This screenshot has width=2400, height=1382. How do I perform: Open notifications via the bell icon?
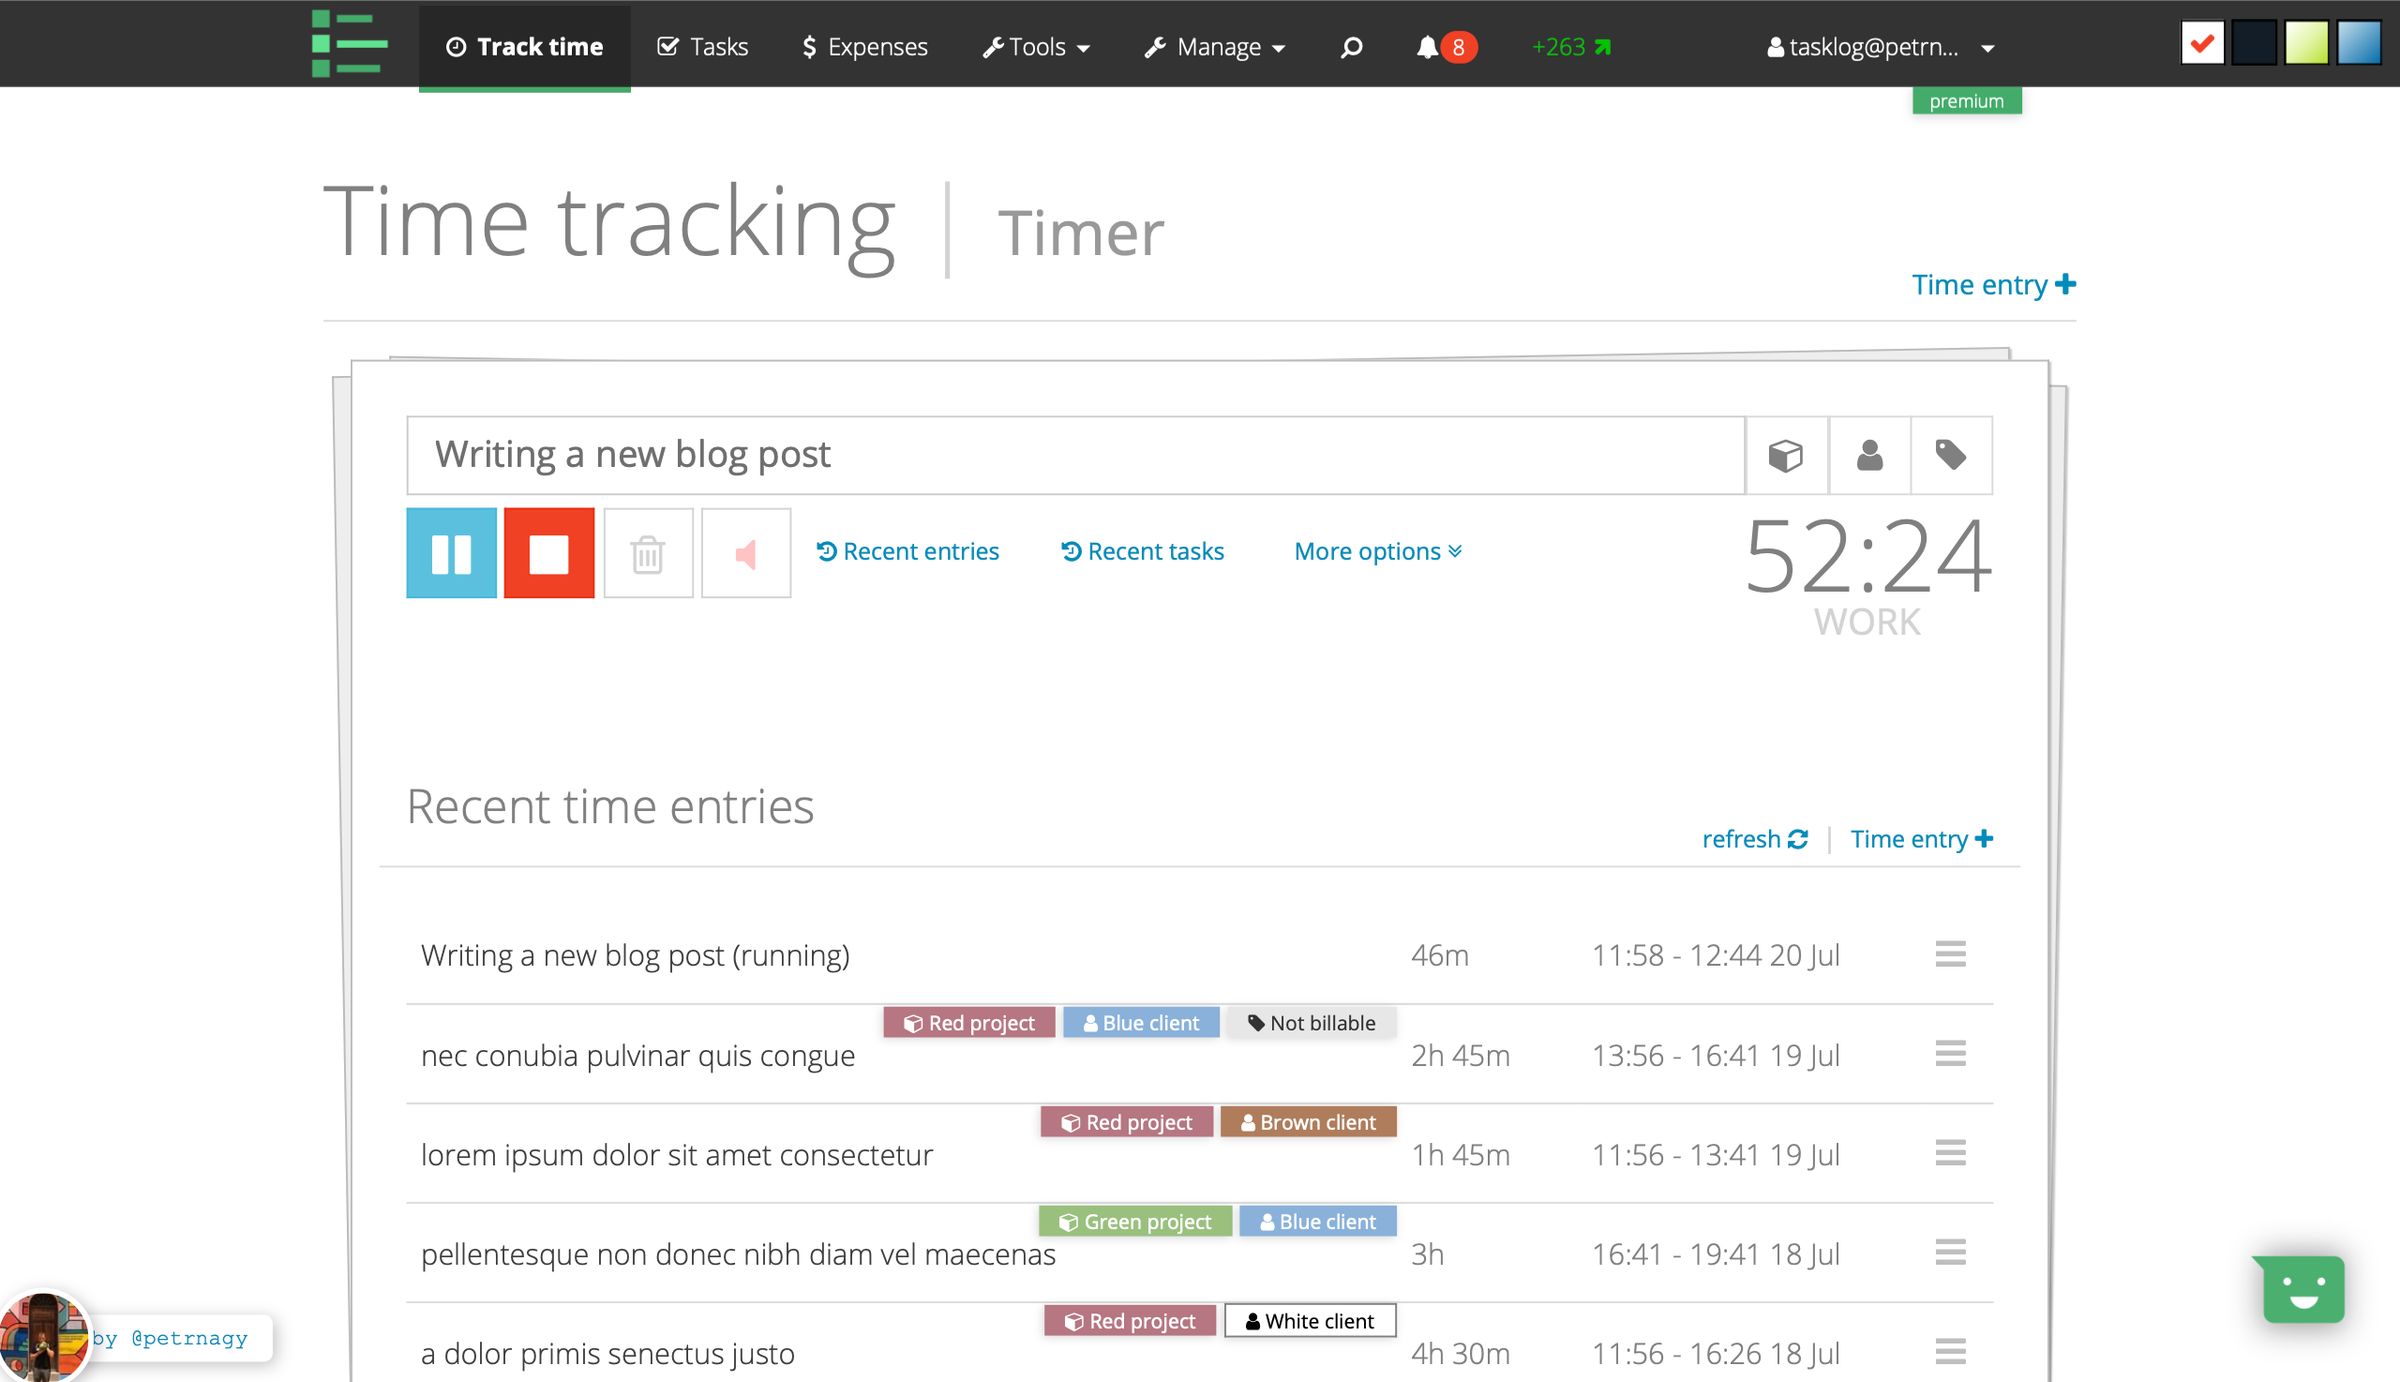pos(1430,46)
